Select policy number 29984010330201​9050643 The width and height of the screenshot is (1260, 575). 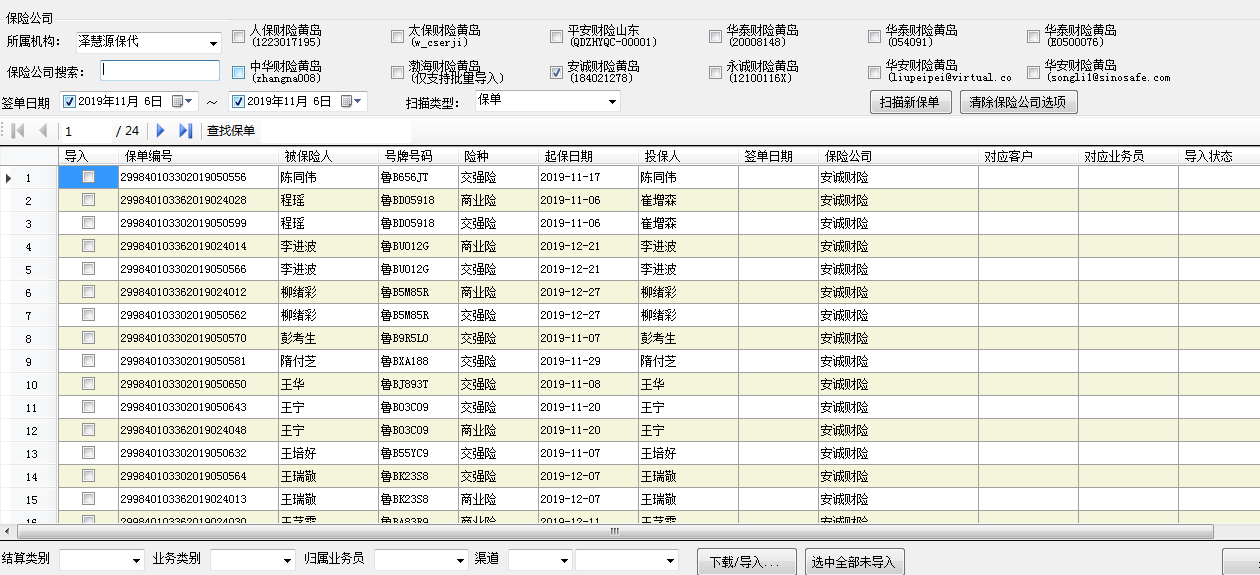tap(199, 407)
